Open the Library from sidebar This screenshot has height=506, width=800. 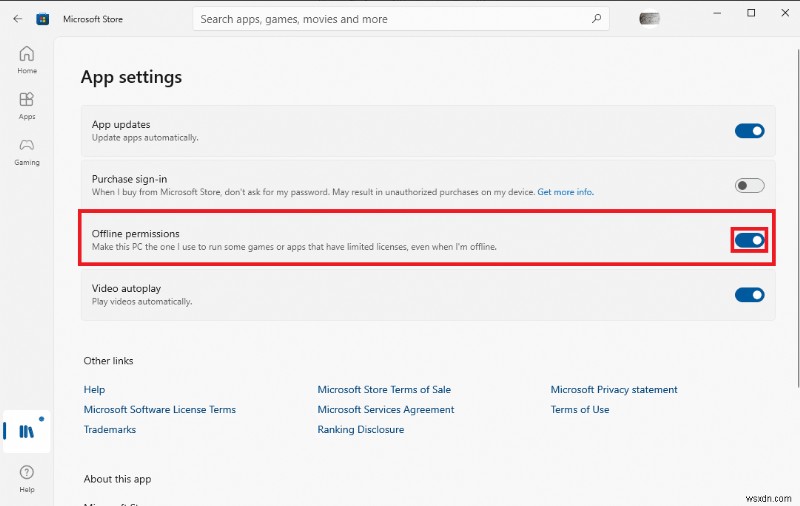pos(27,431)
